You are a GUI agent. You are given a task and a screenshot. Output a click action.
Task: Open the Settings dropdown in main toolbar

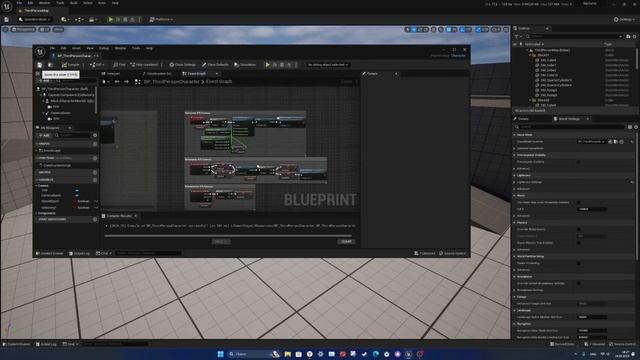click(x=625, y=19)
